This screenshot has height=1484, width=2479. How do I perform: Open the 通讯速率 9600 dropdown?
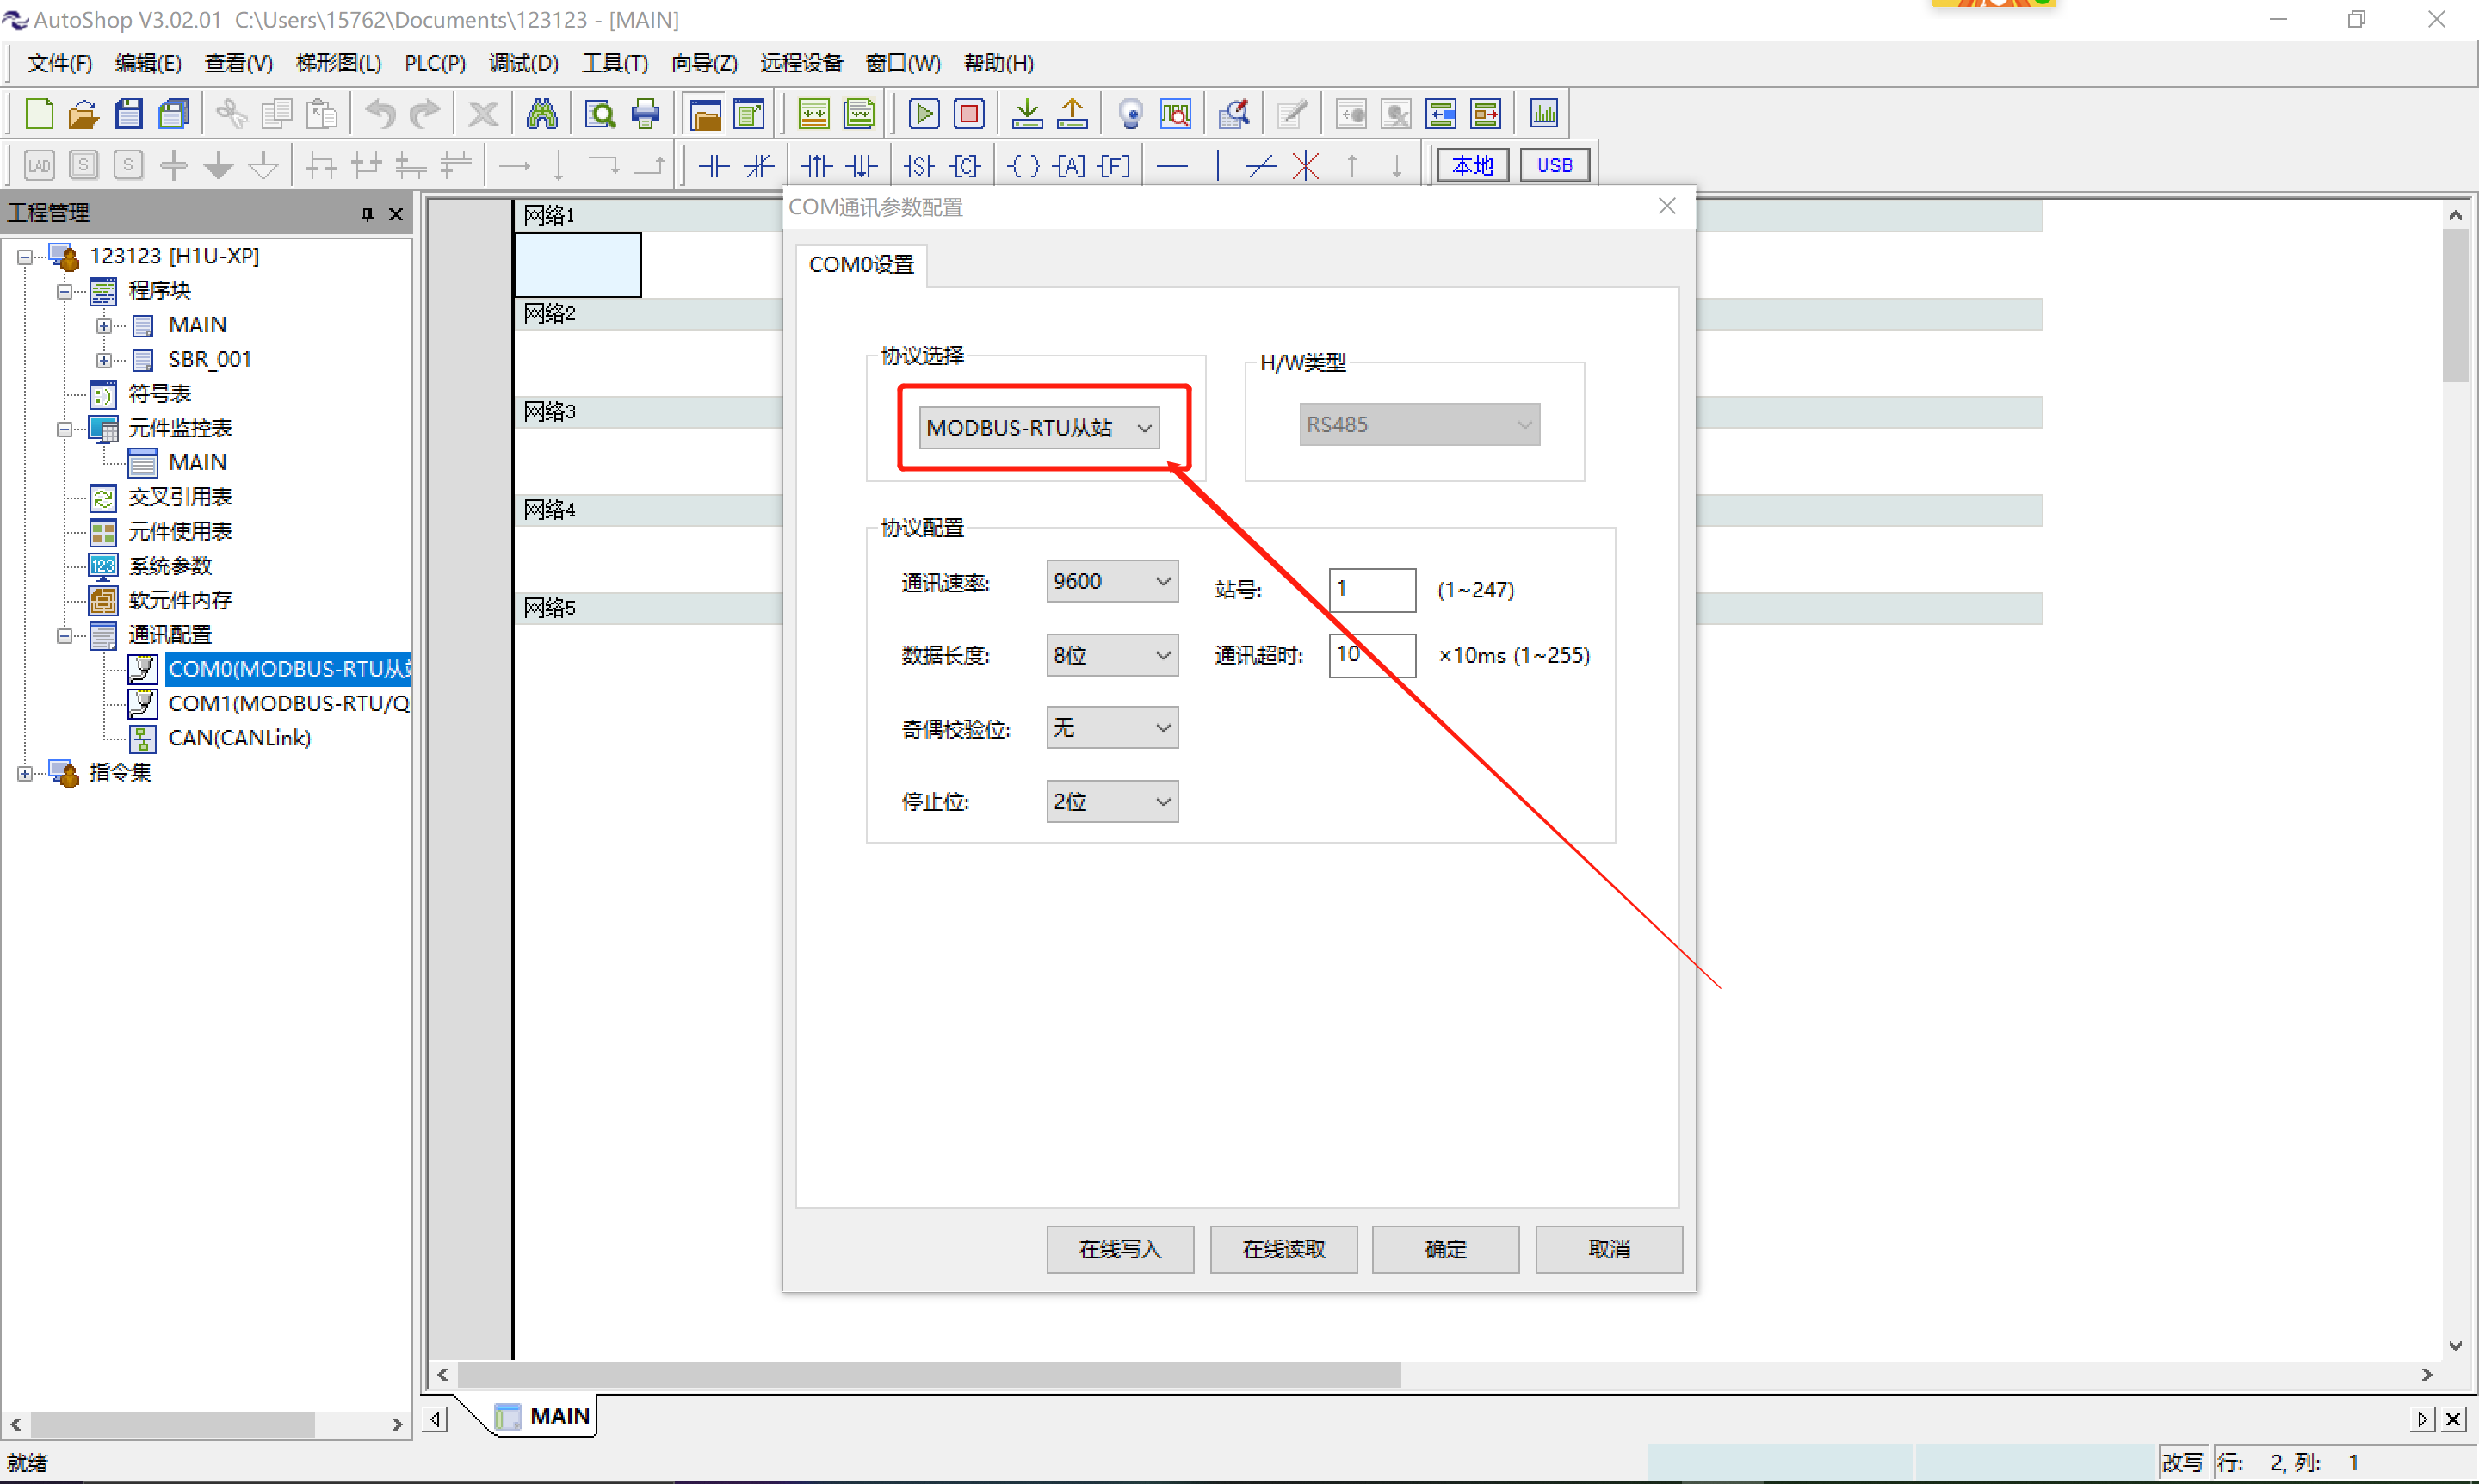[1112, 581]
